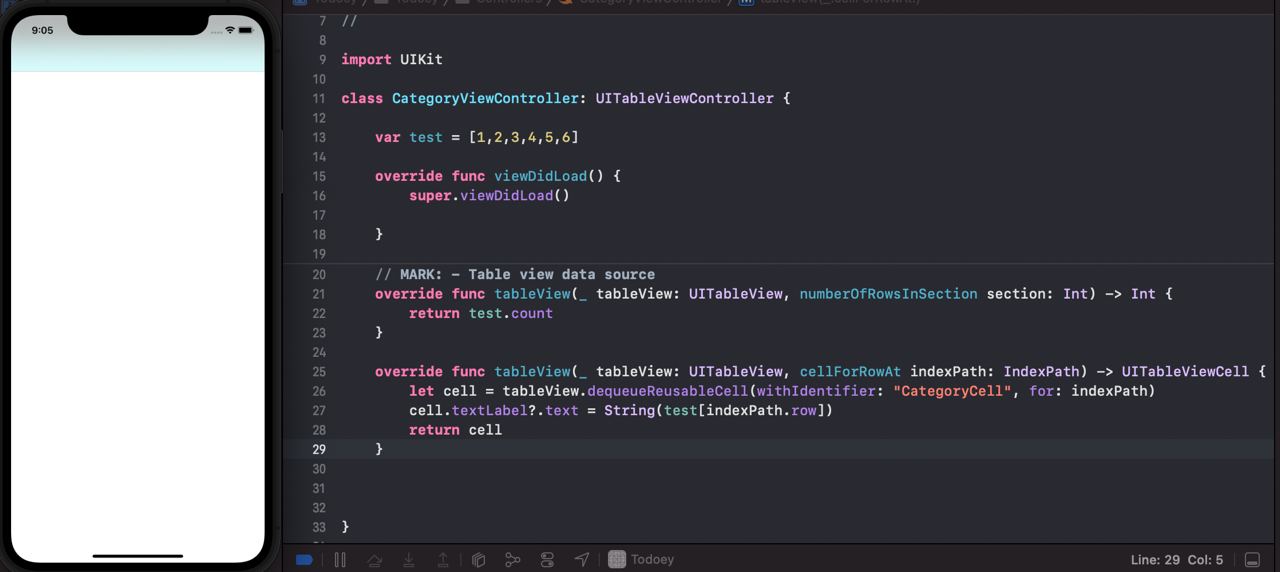Click String(test[indexPath.row]) expression
Screen dimensions: 1280x572
(718, 410)
